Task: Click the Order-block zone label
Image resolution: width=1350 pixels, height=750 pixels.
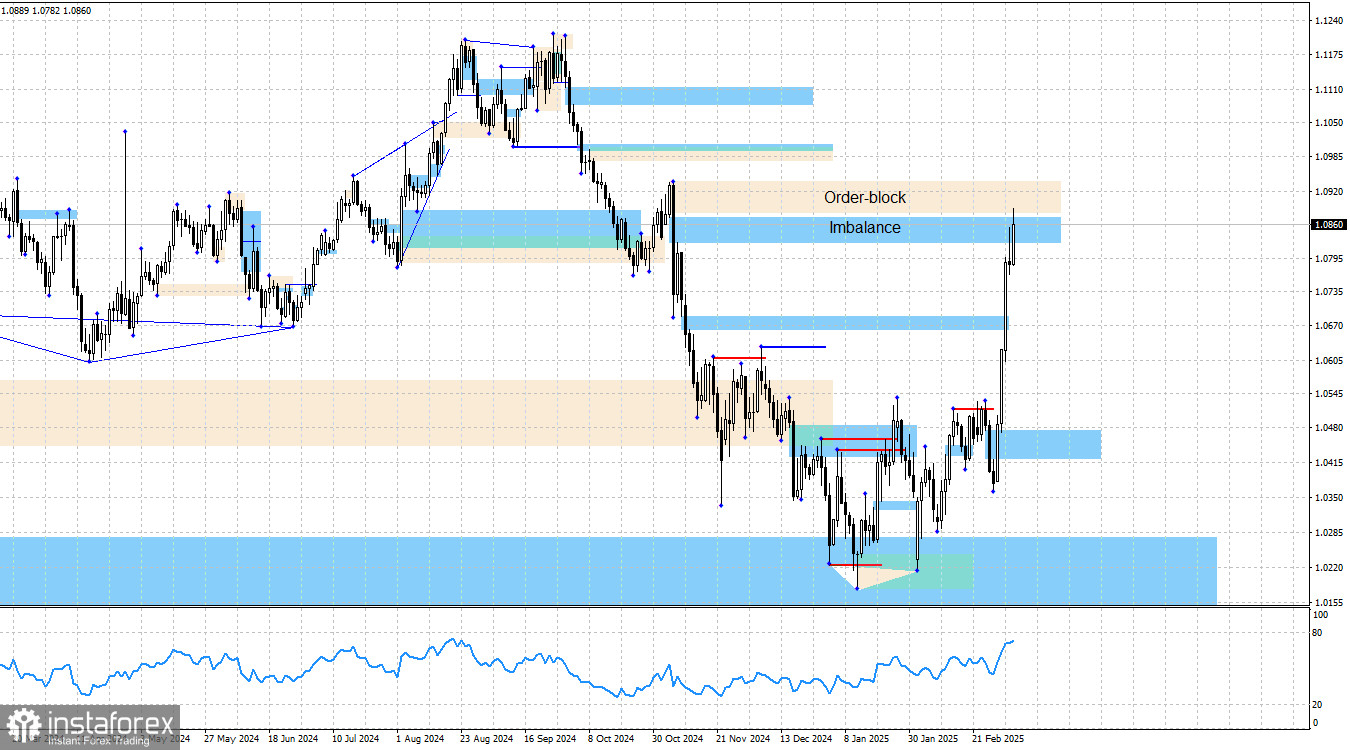Action: click(865, 198)
